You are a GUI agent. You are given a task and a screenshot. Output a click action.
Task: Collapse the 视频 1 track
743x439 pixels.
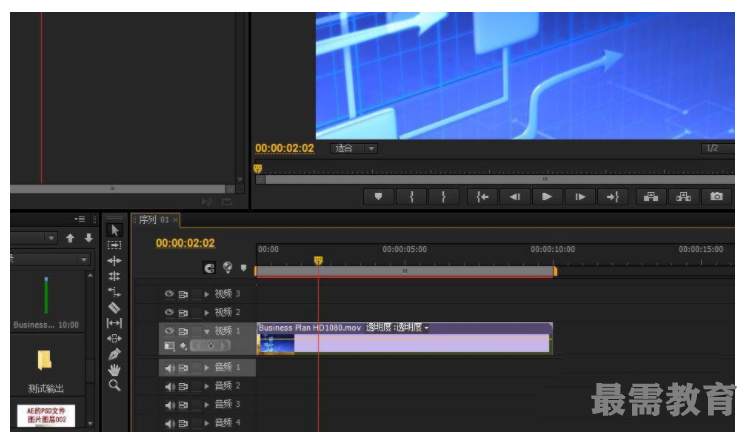[x=207, y=331]
